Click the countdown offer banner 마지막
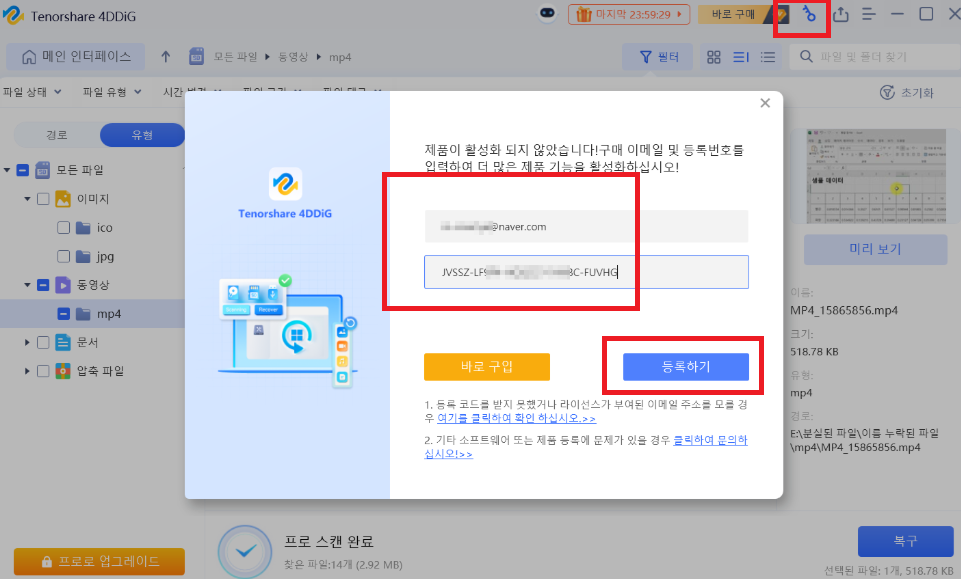Viewport: 961px width, 579px height. coord(629,14)
